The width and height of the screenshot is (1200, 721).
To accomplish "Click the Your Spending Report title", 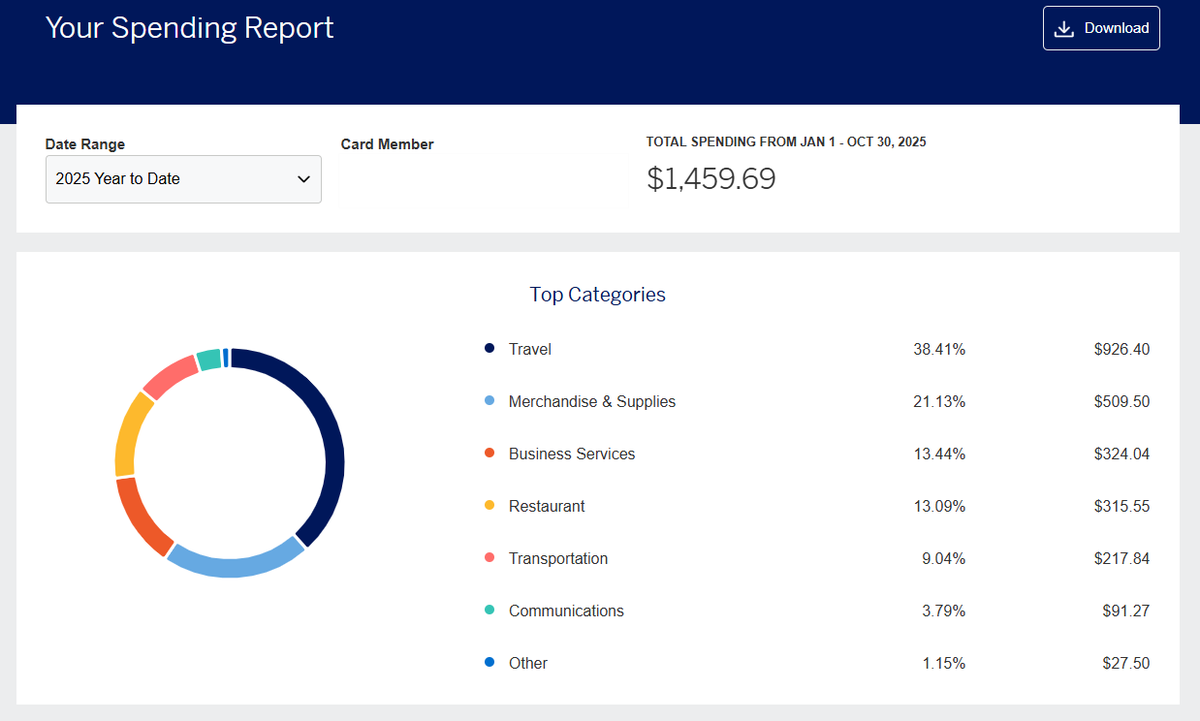I will pyautogui.click(x=189, y=27).
